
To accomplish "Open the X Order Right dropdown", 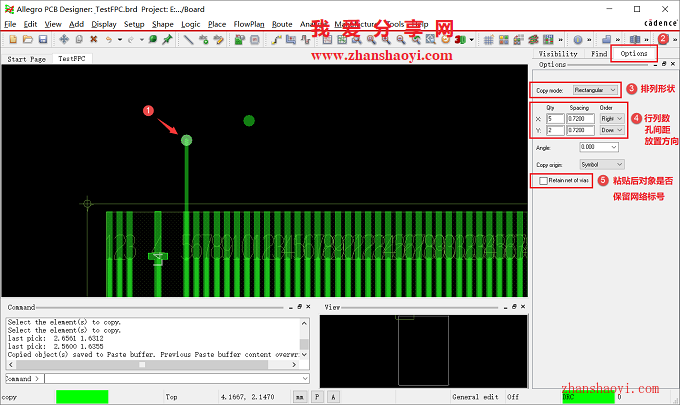I will tap(612, 118).
